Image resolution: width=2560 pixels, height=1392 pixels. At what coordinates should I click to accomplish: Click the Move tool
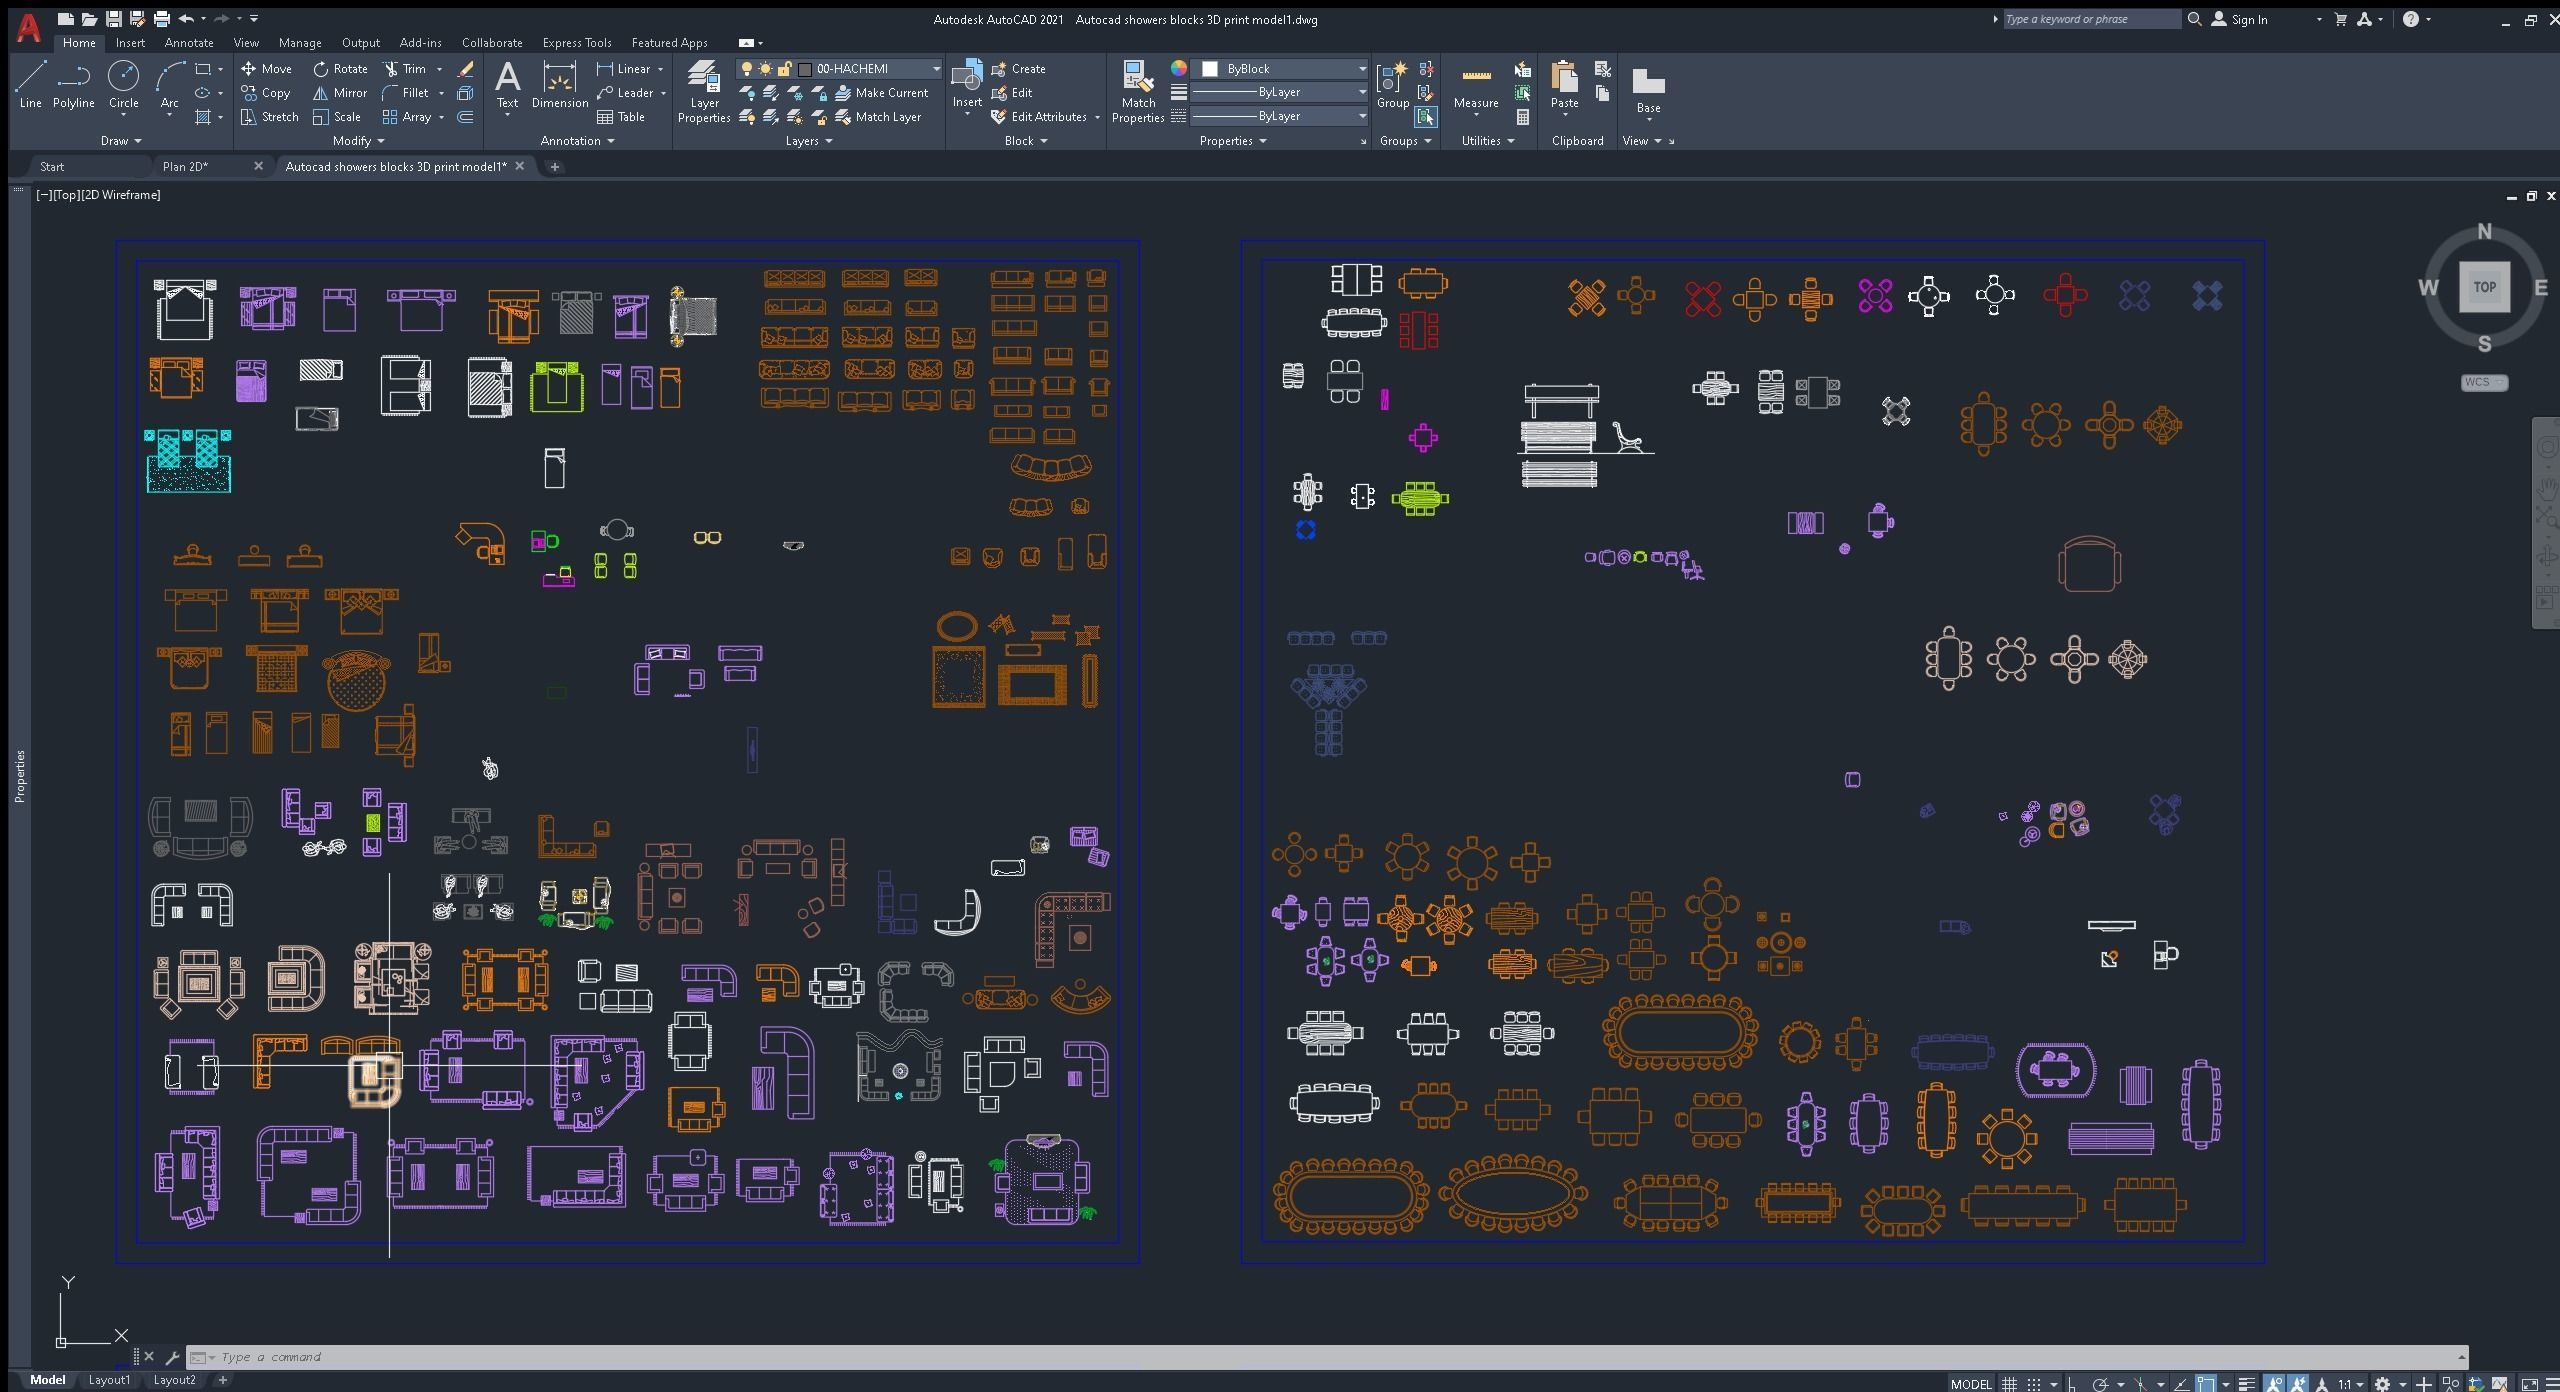(266, 69)
